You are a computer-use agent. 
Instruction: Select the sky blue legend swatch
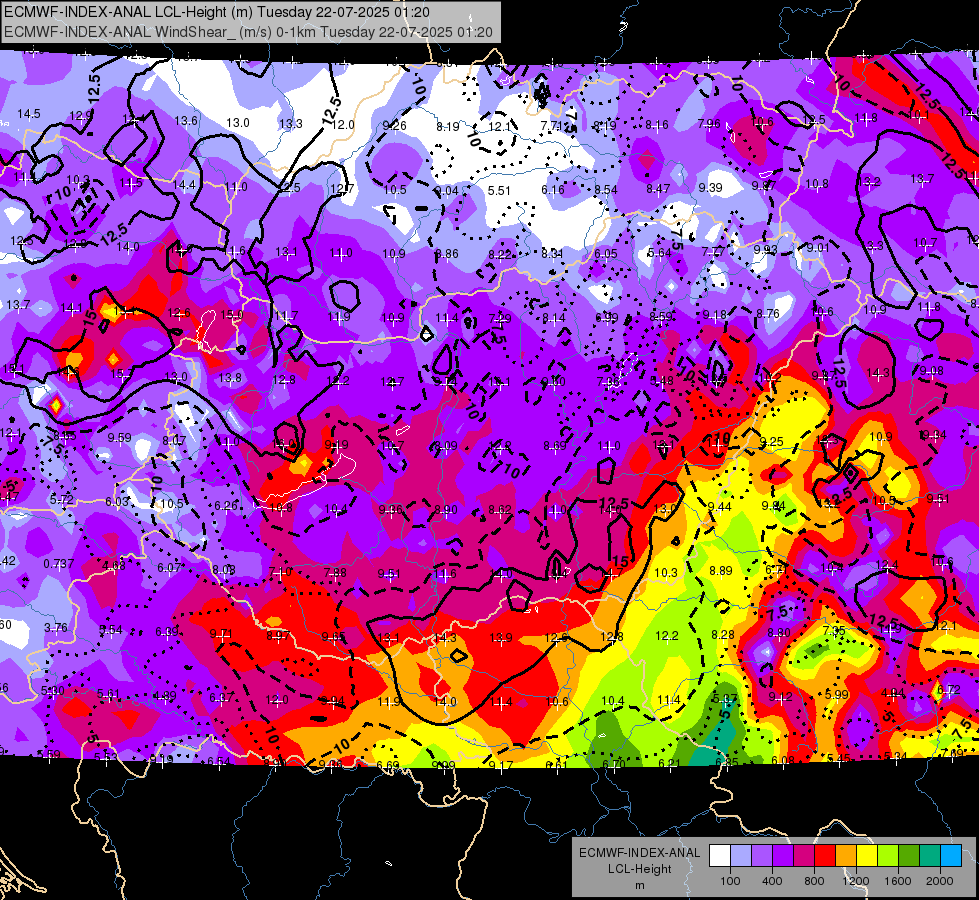(950, 856)
